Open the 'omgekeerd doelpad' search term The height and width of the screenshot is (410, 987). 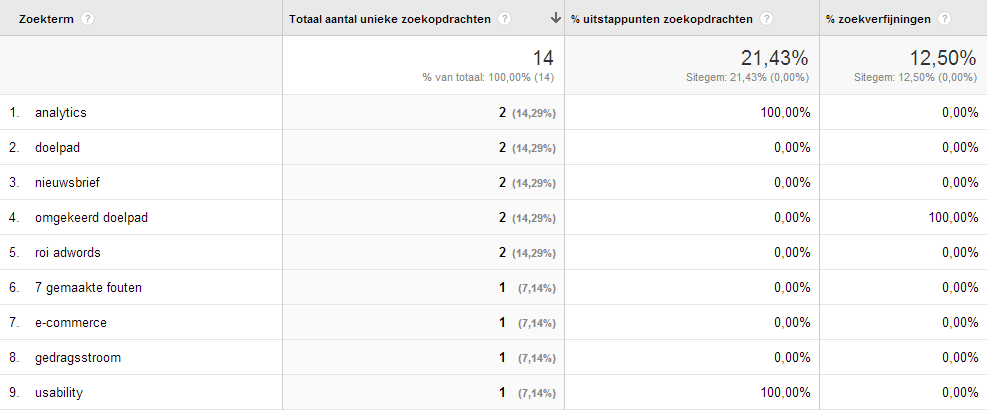92,218
